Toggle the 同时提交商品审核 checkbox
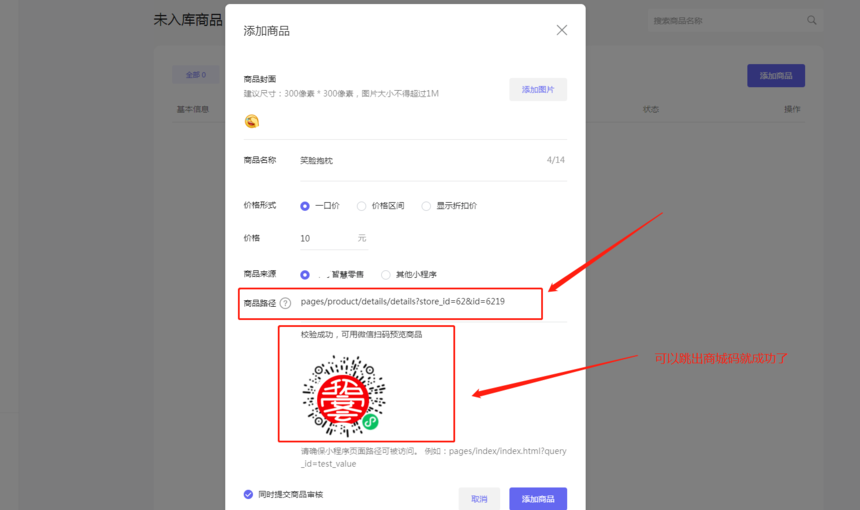The width and height of the screenshot is (860, 510). [248, 494]
